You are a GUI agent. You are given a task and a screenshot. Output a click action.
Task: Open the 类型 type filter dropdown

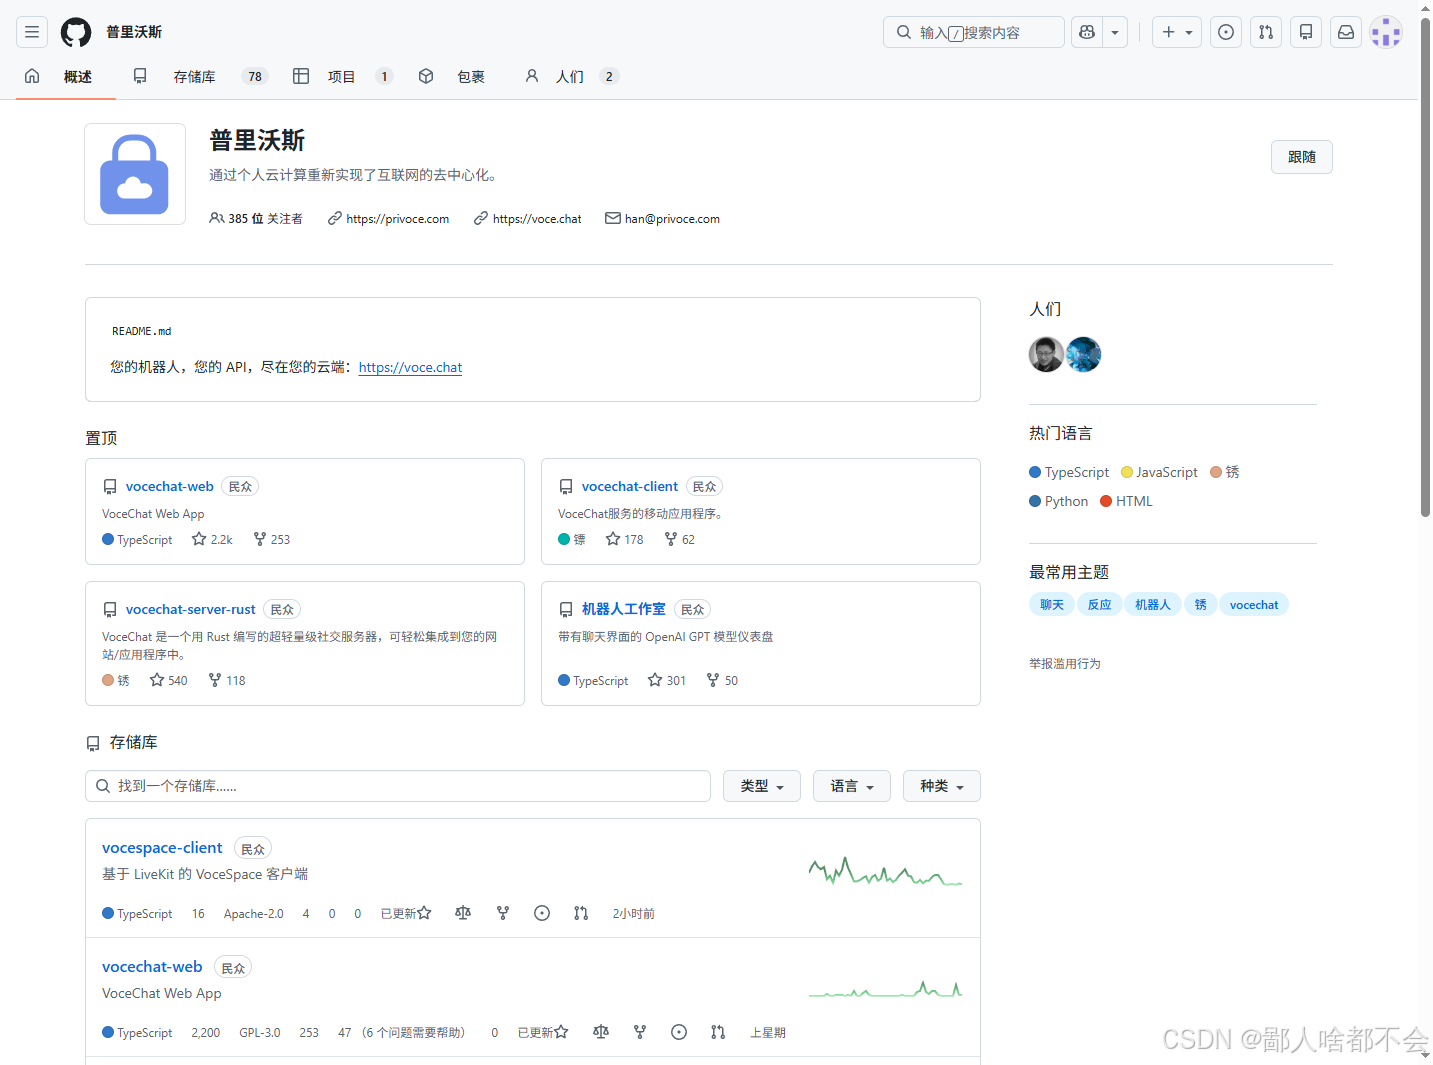761,786
